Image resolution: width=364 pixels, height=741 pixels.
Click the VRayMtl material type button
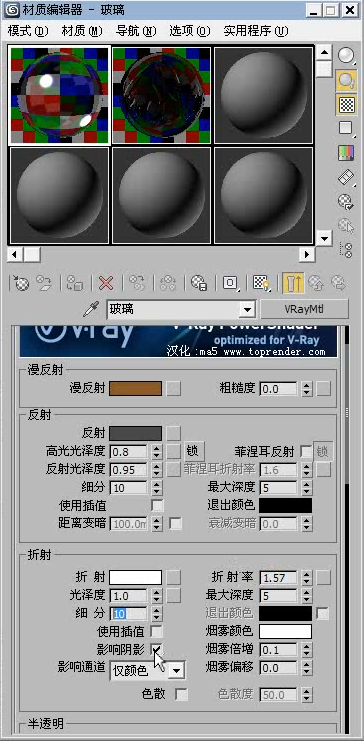[x=304, y=310]
